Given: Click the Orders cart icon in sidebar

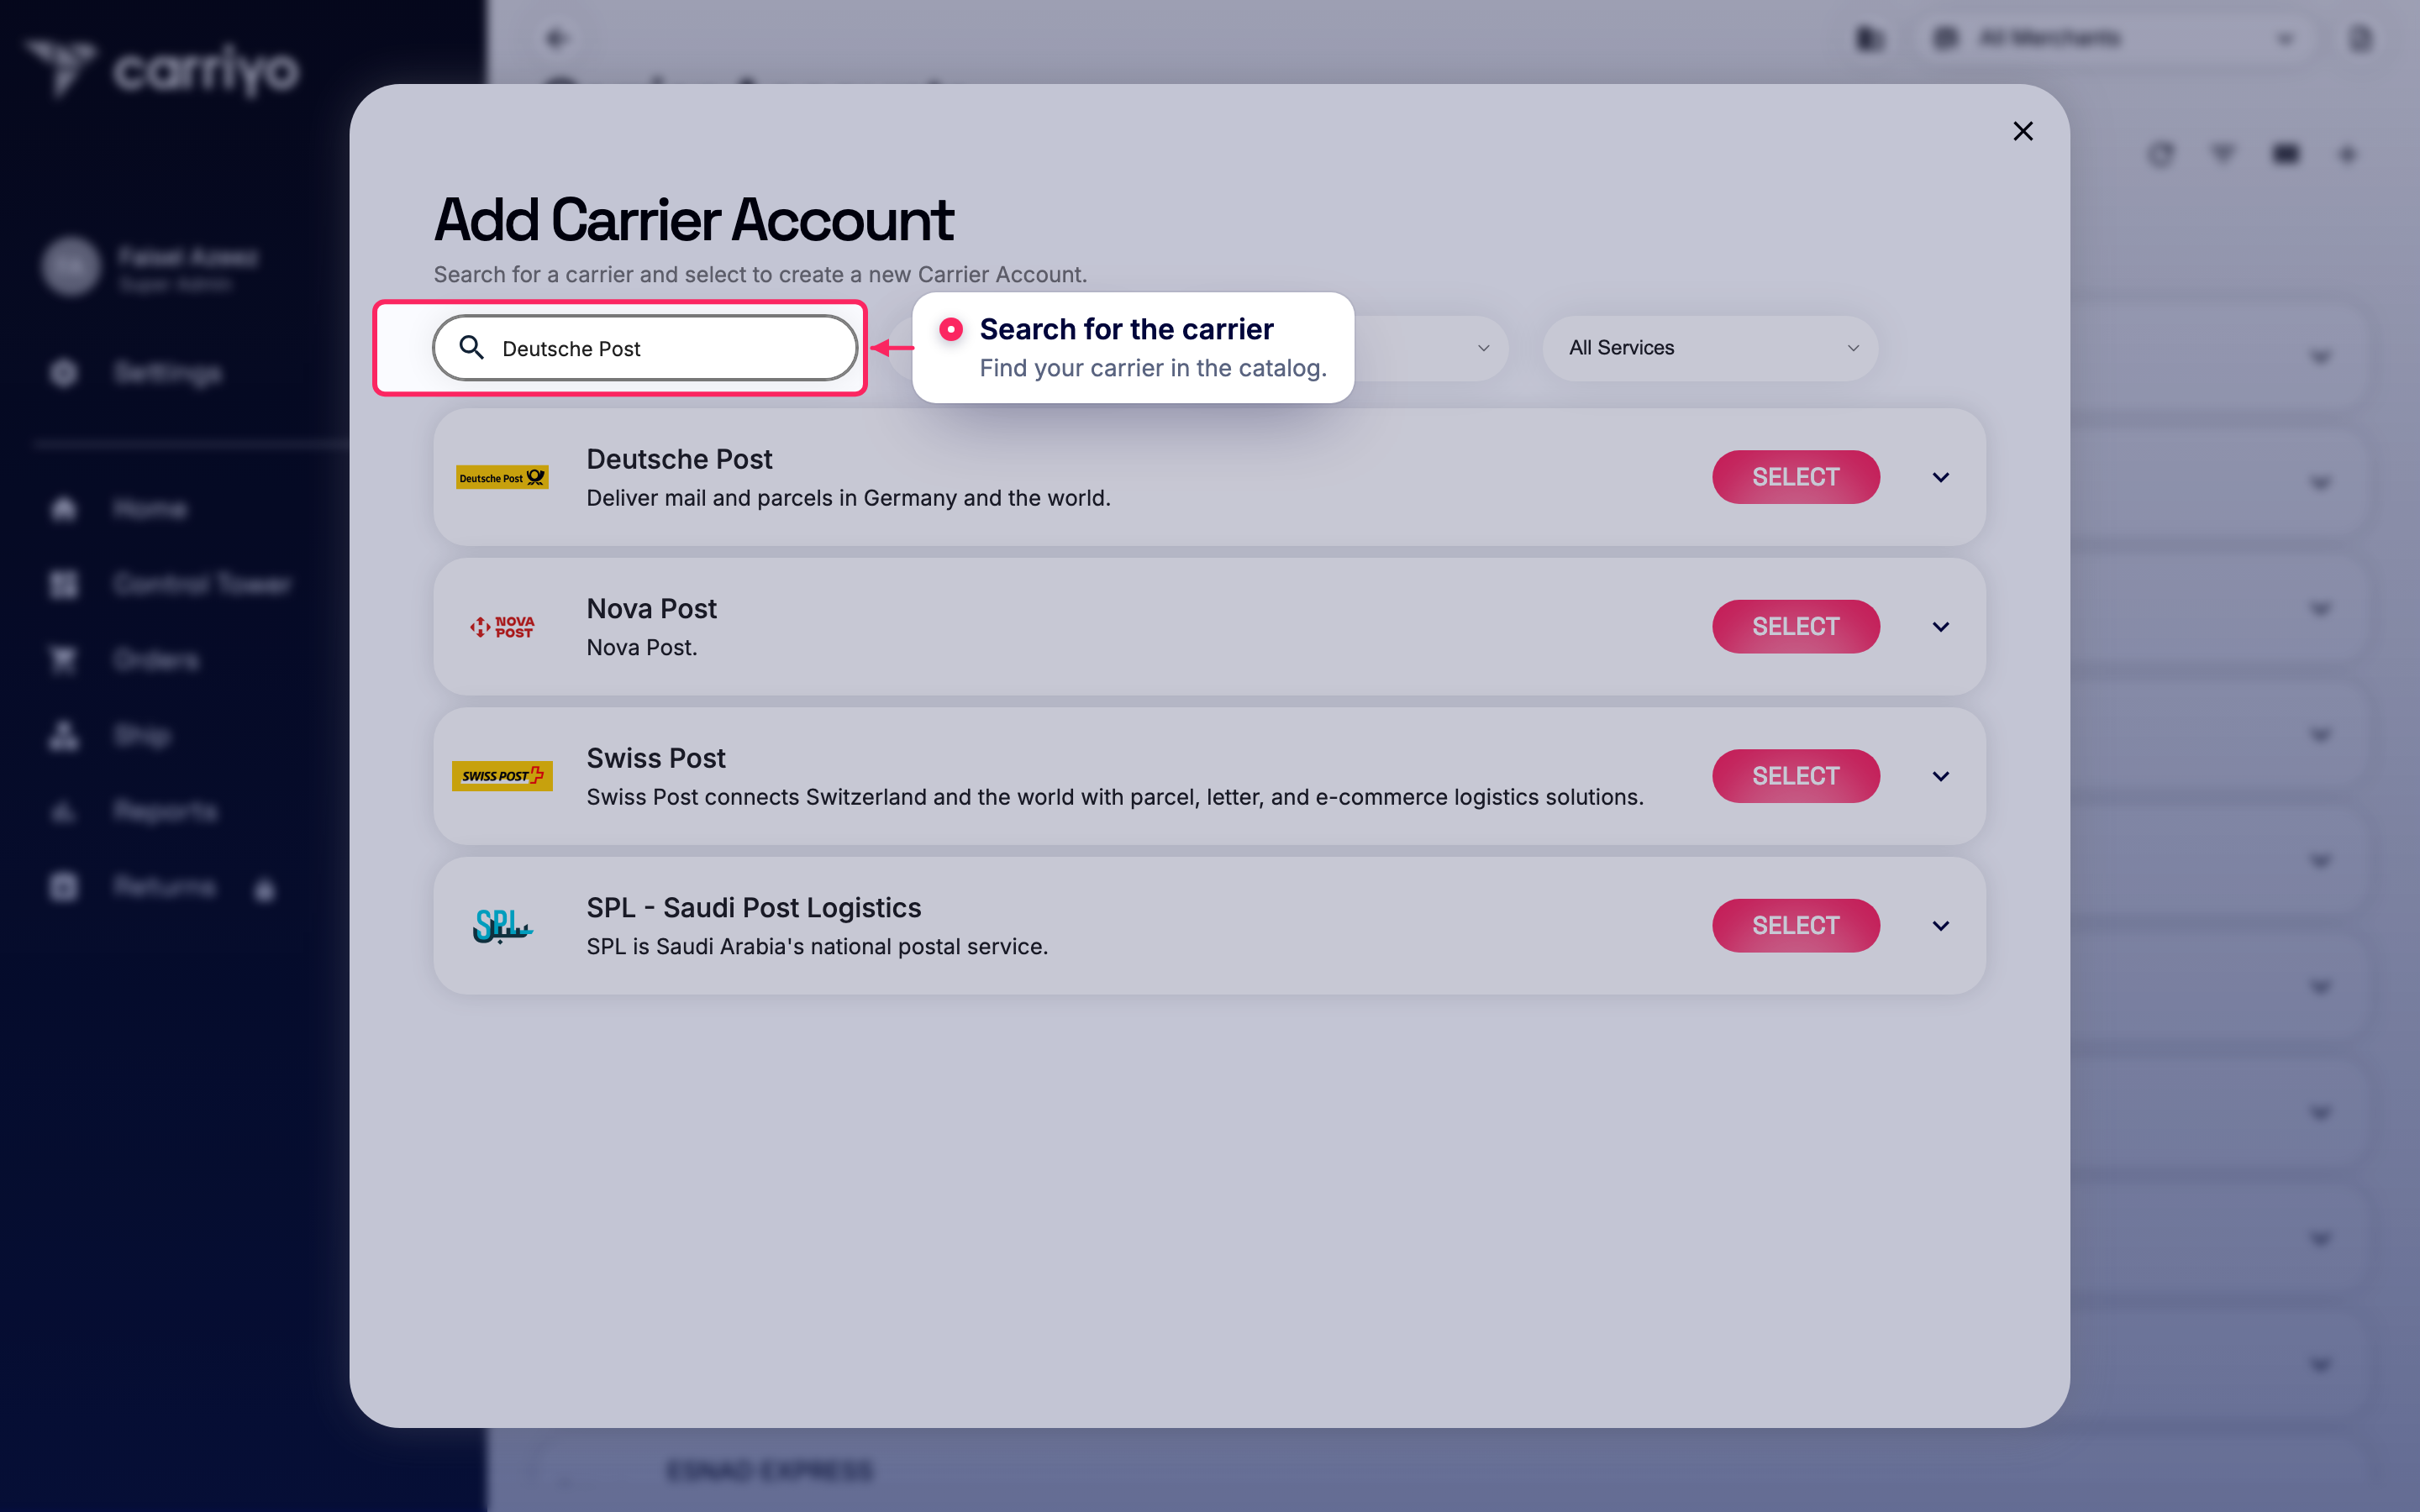Looking at the screenshot, I should tap(64, 660).
